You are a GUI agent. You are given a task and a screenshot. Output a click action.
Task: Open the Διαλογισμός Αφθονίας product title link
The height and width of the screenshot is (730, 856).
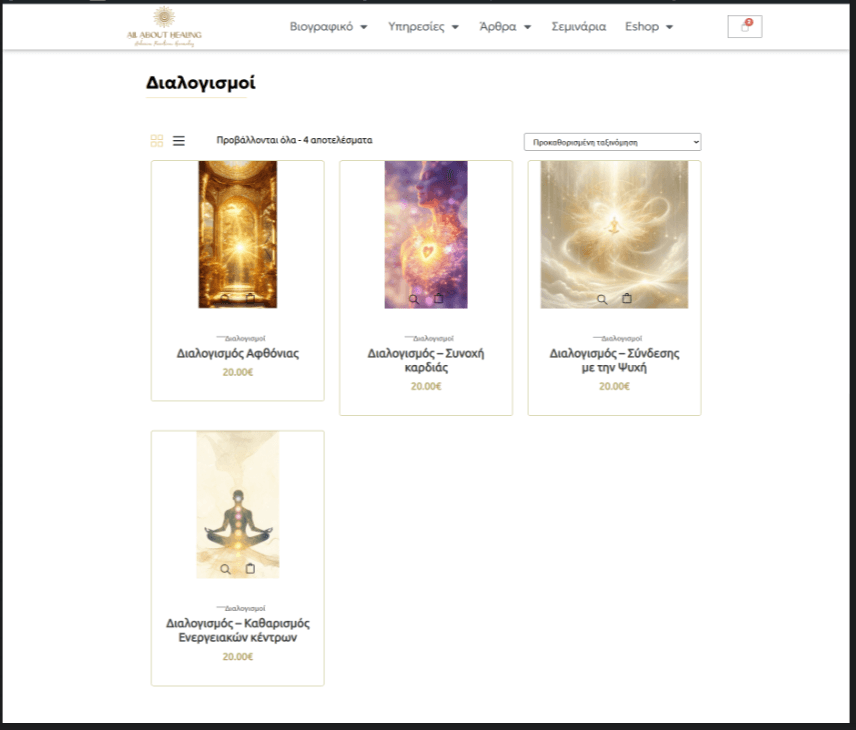point(238,353)
